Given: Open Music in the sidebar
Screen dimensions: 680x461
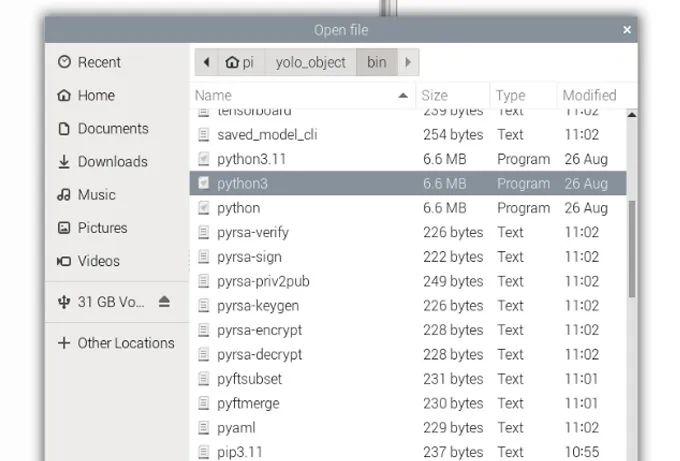Looking at the screenshot, I should 116,195.
